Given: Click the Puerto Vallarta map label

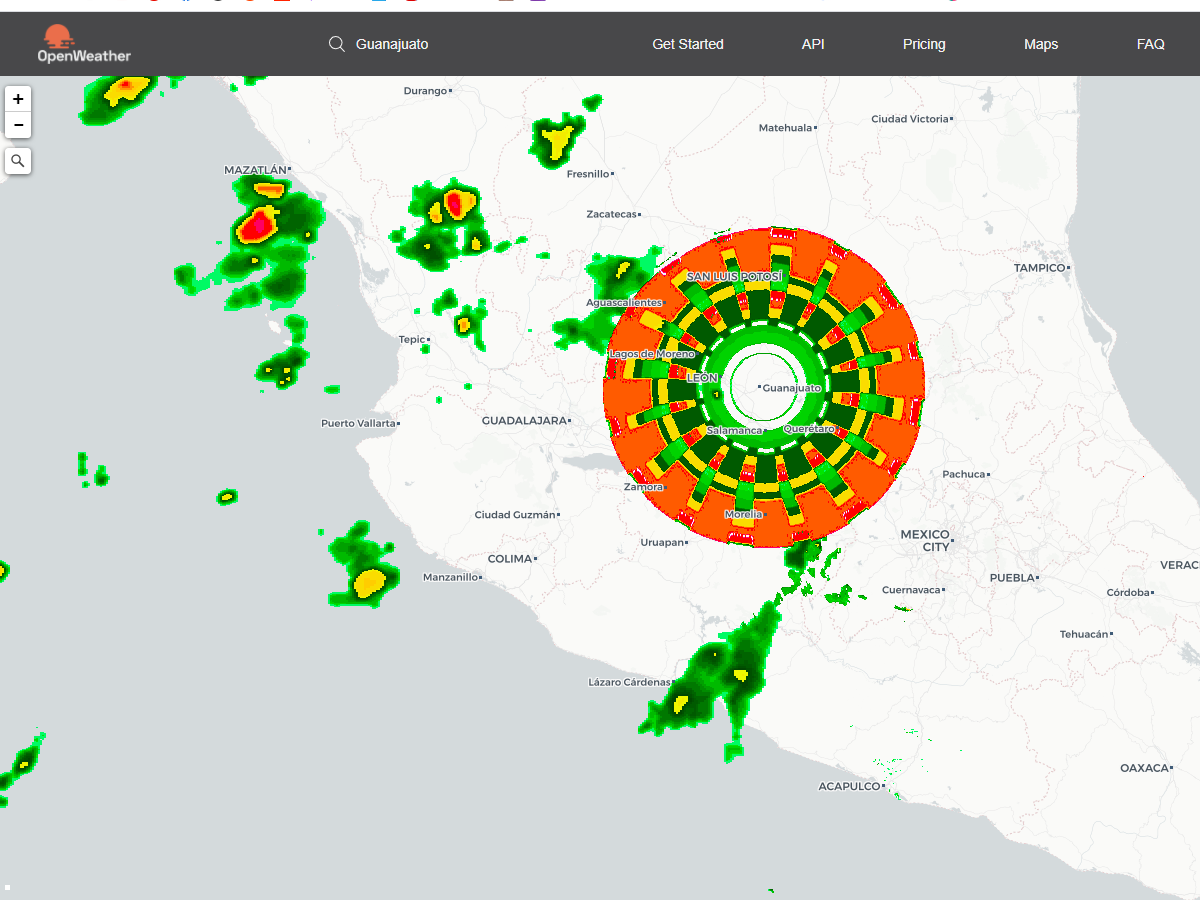Looking at the screenshot, I should pyautogui.click(x=358, y=423).
